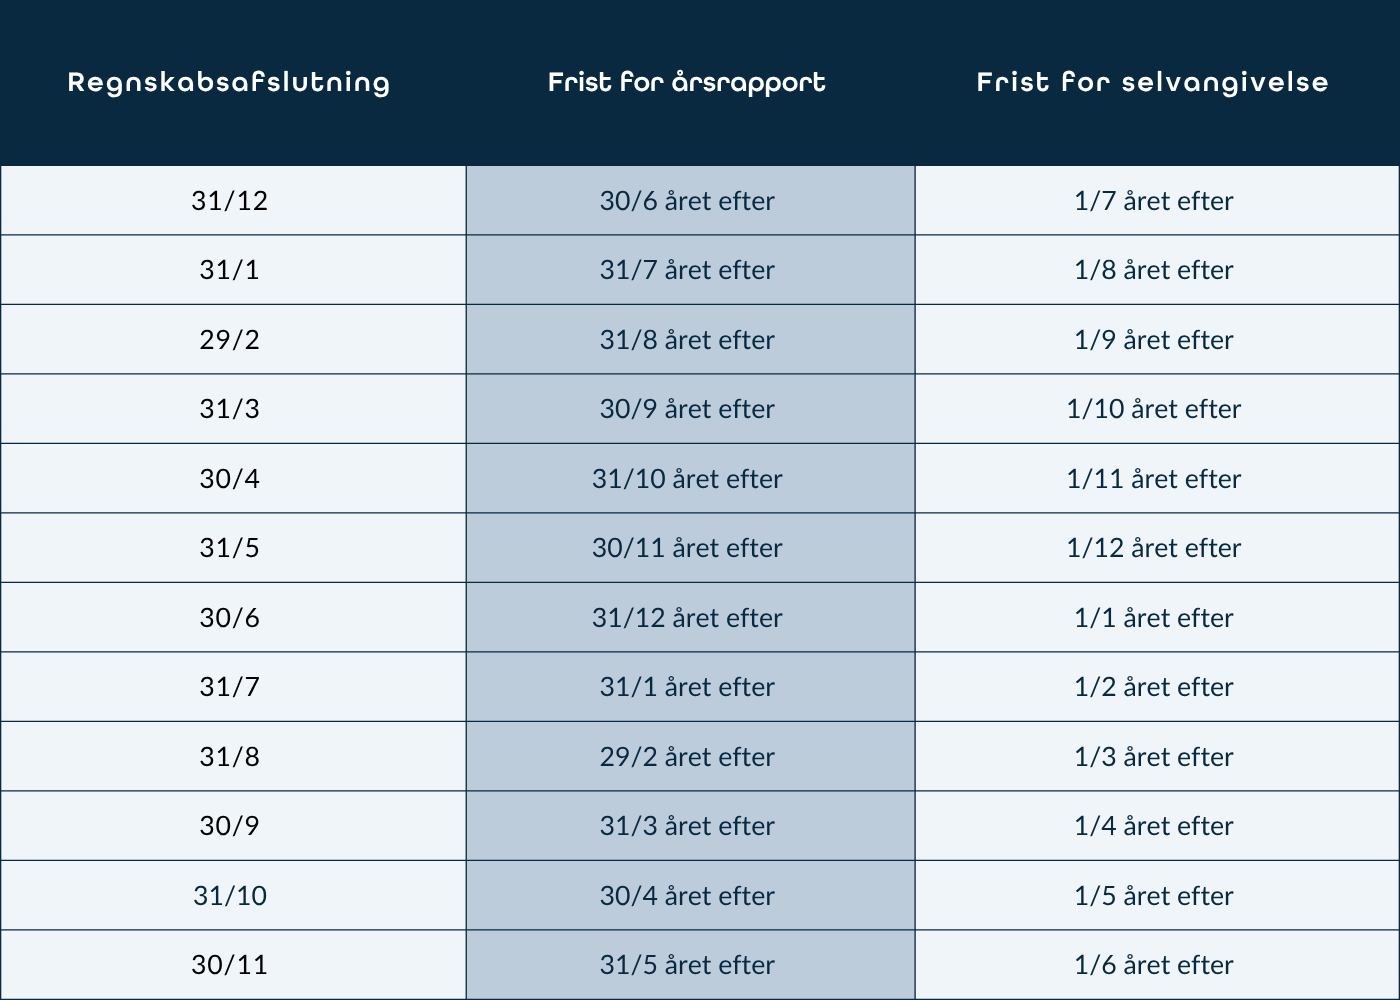Image resolution: width=1400 pixels, height=1000 pixels.
Task: Click the Regnskabsafslutning column header
Action: pyautogui.click(x=229, y=82)
